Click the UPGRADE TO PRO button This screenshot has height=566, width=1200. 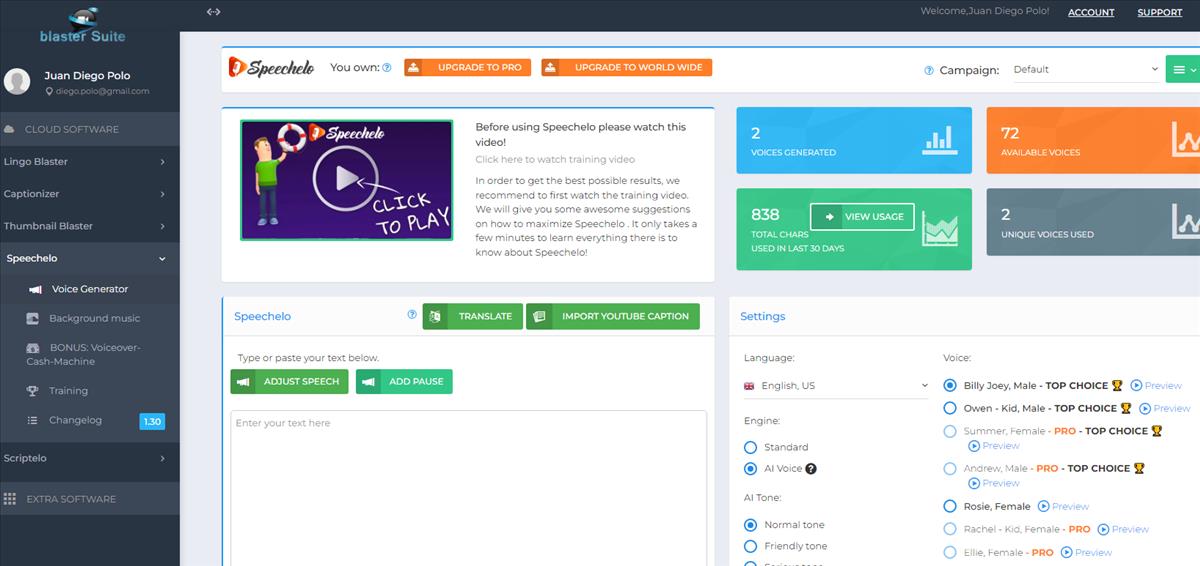(468, 68)
